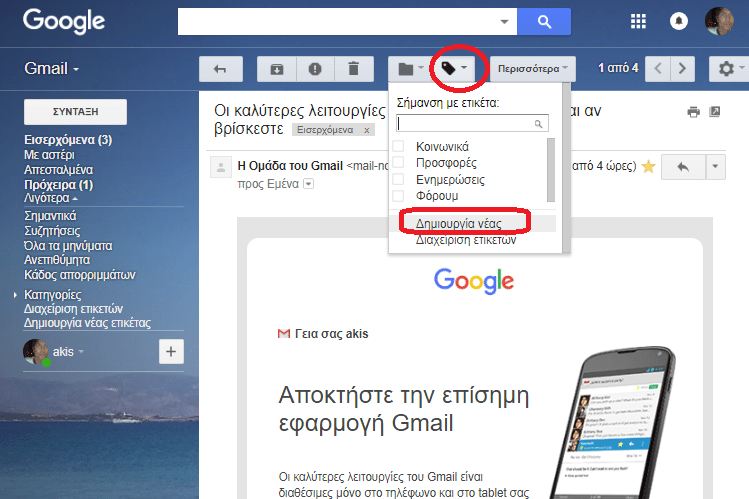Image resolution: width=749 pixels, height=499 pixels.
Task: Open notifications bell icon
Action: 678,21
